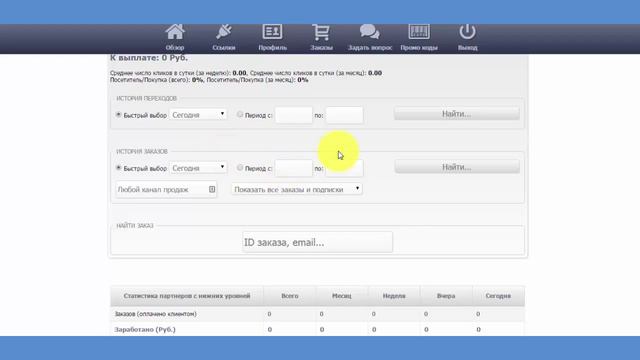640x360 pixels.
Task: Click Статистика партнеров с нижних уровней header
Action: (x=187, y=296)
